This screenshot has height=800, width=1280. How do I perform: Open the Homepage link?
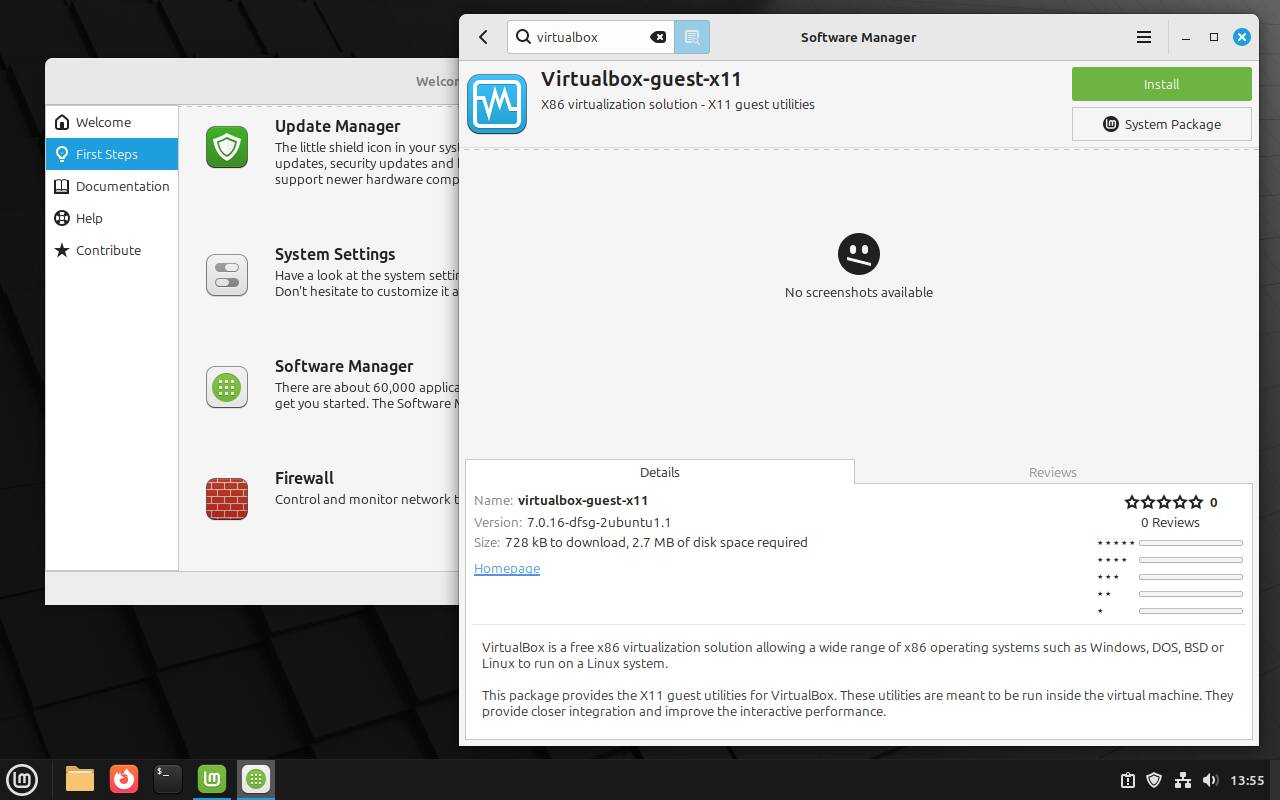507,568
